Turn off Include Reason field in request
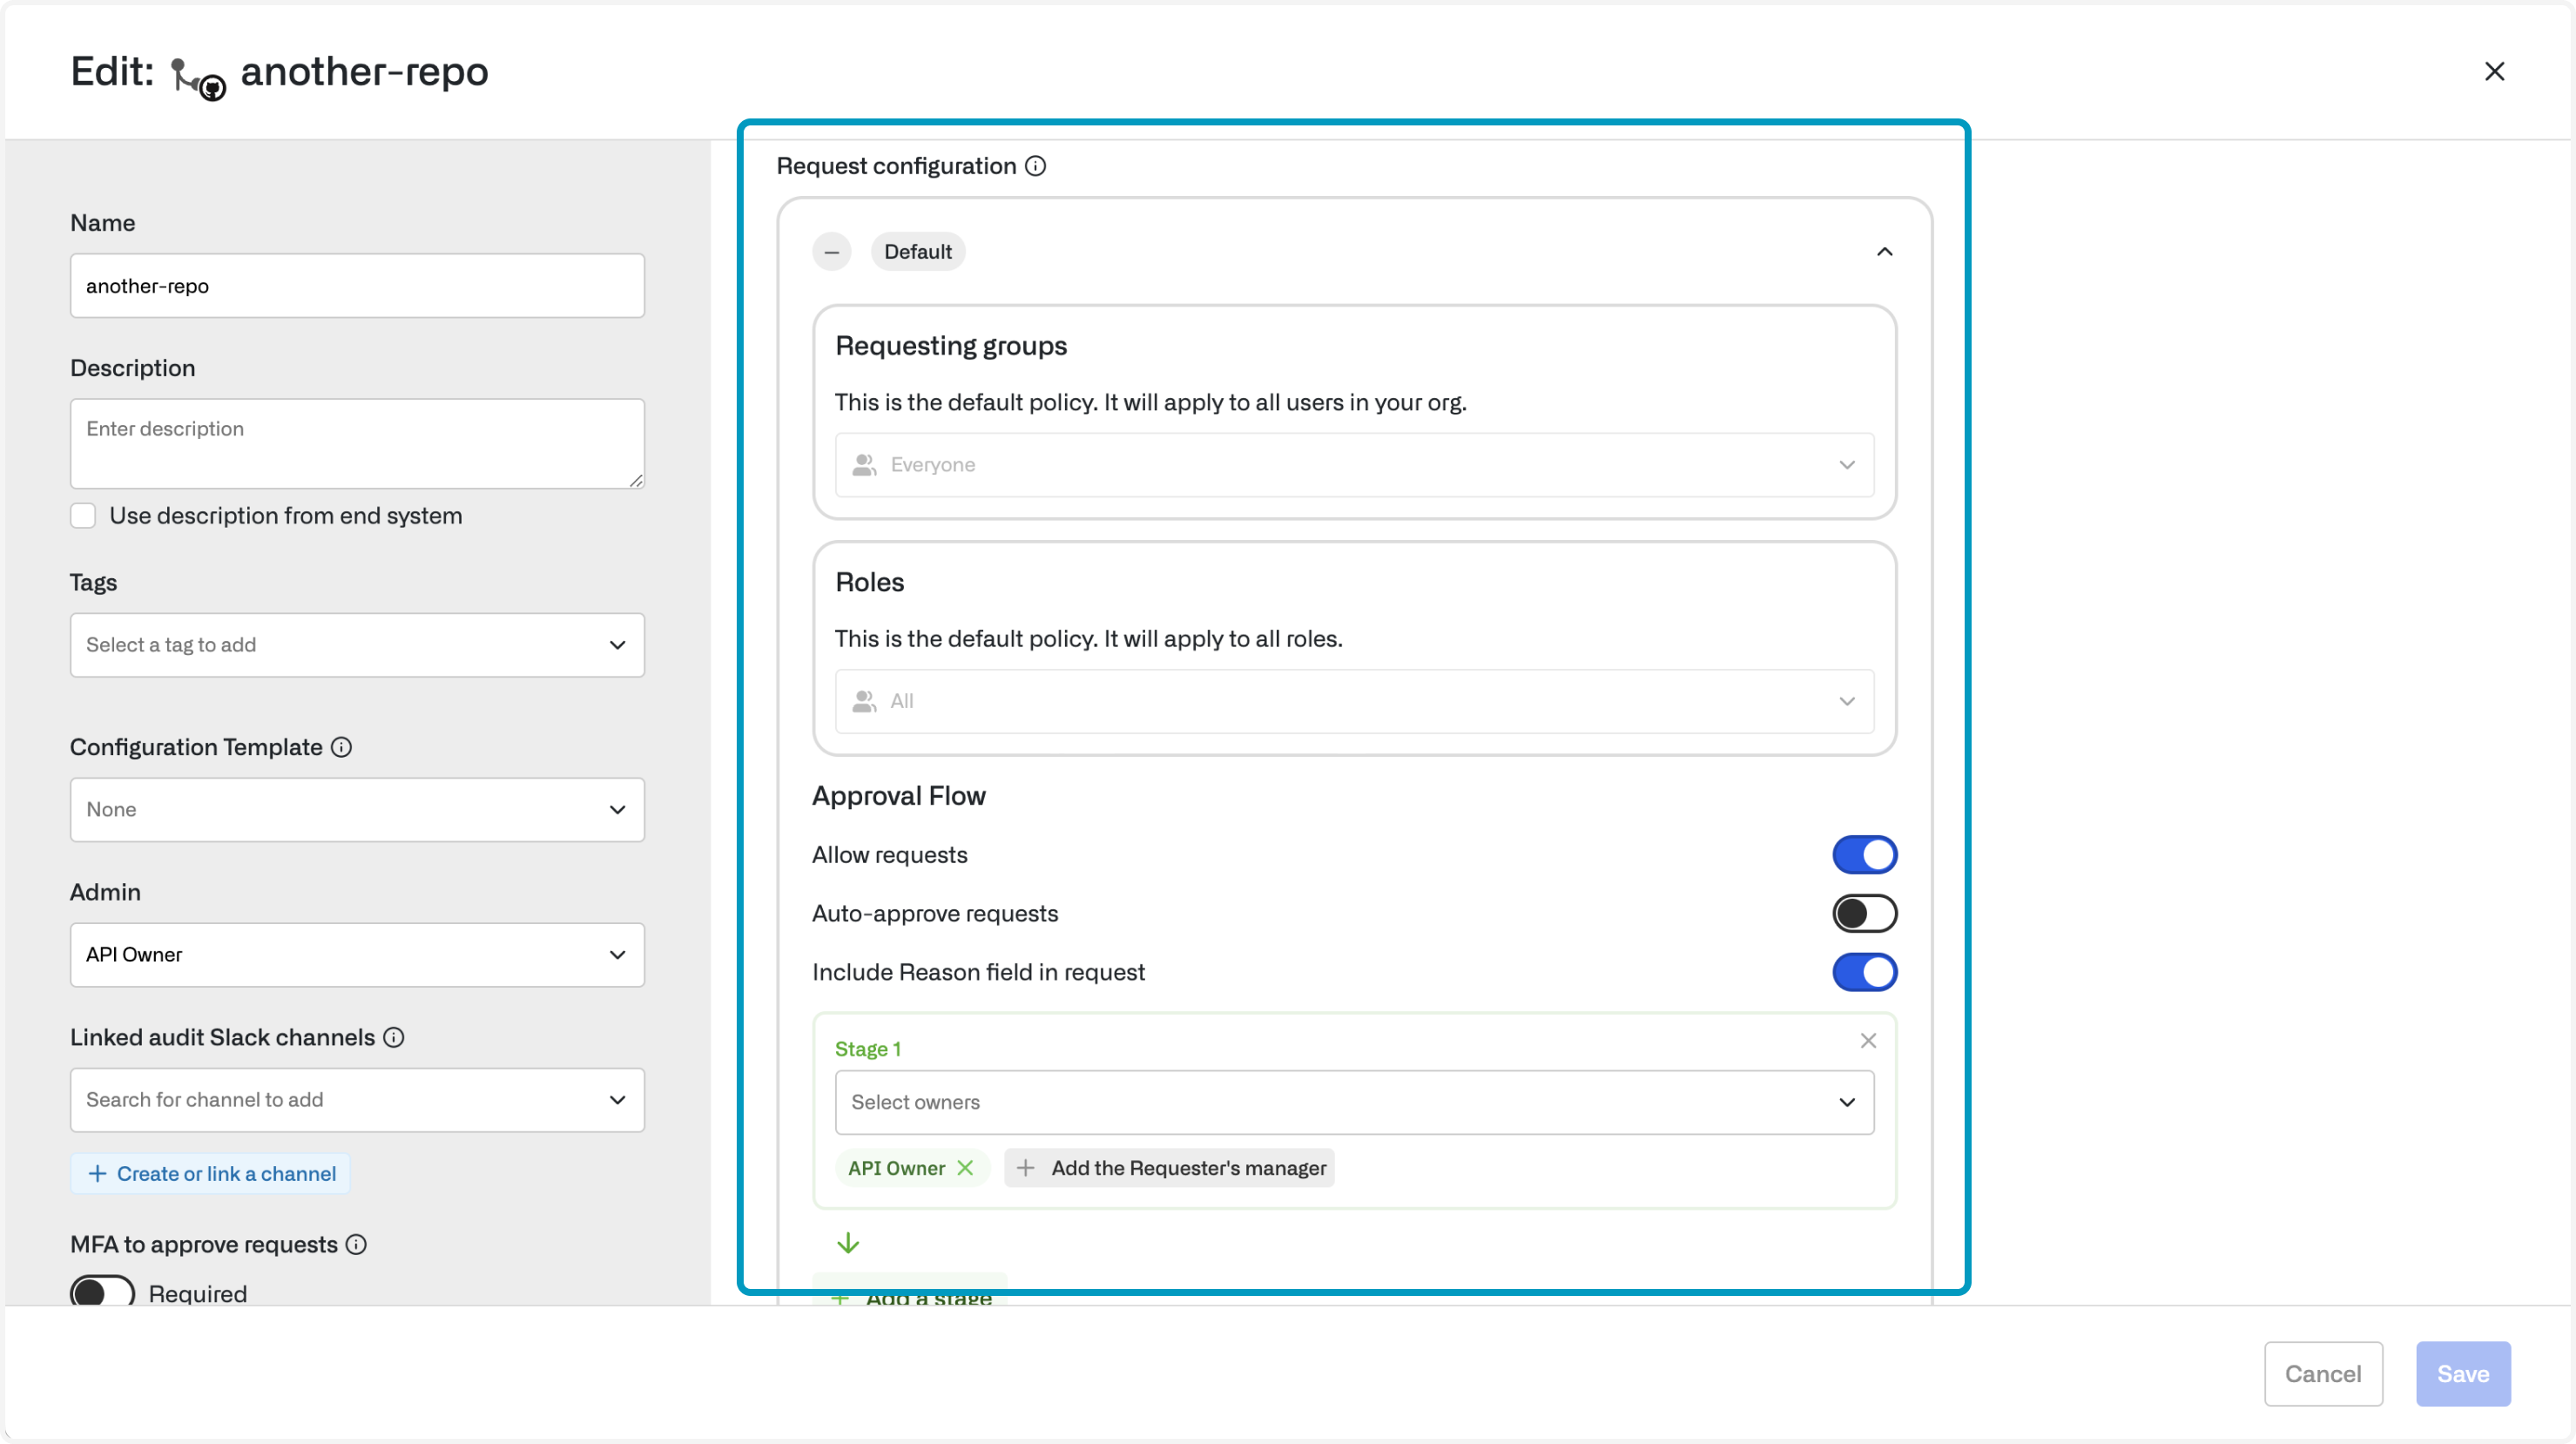This screenshot has width=2576, height=1444. pos(1863,972)
